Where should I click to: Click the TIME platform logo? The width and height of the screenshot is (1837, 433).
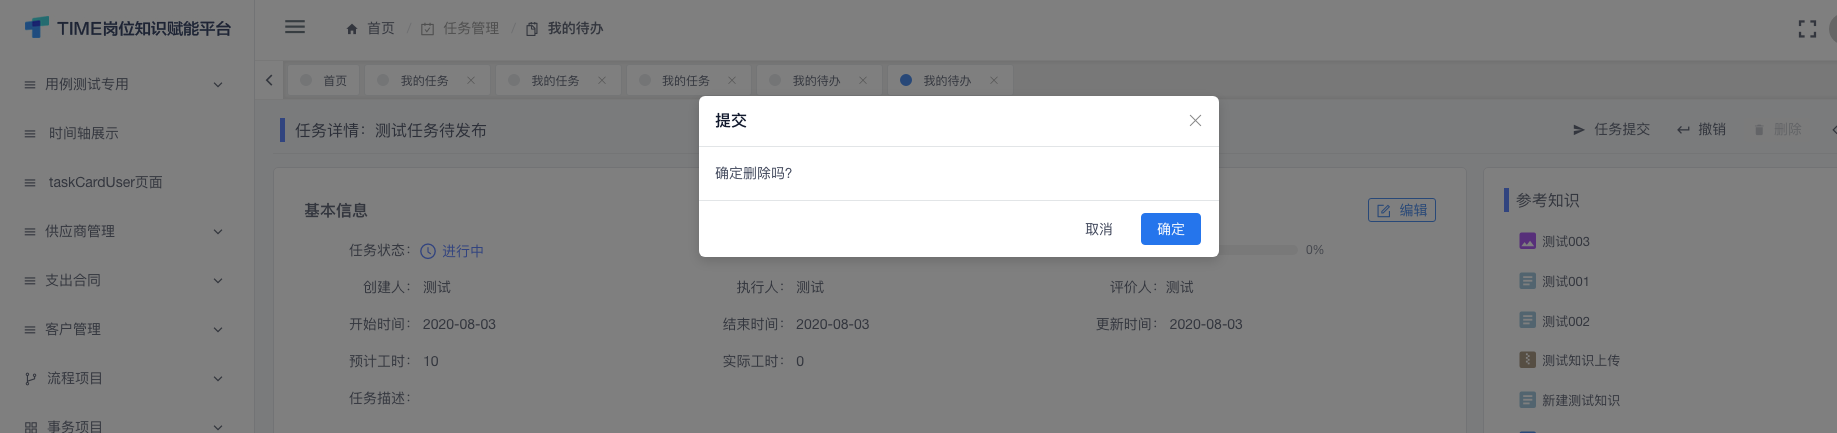128,28
